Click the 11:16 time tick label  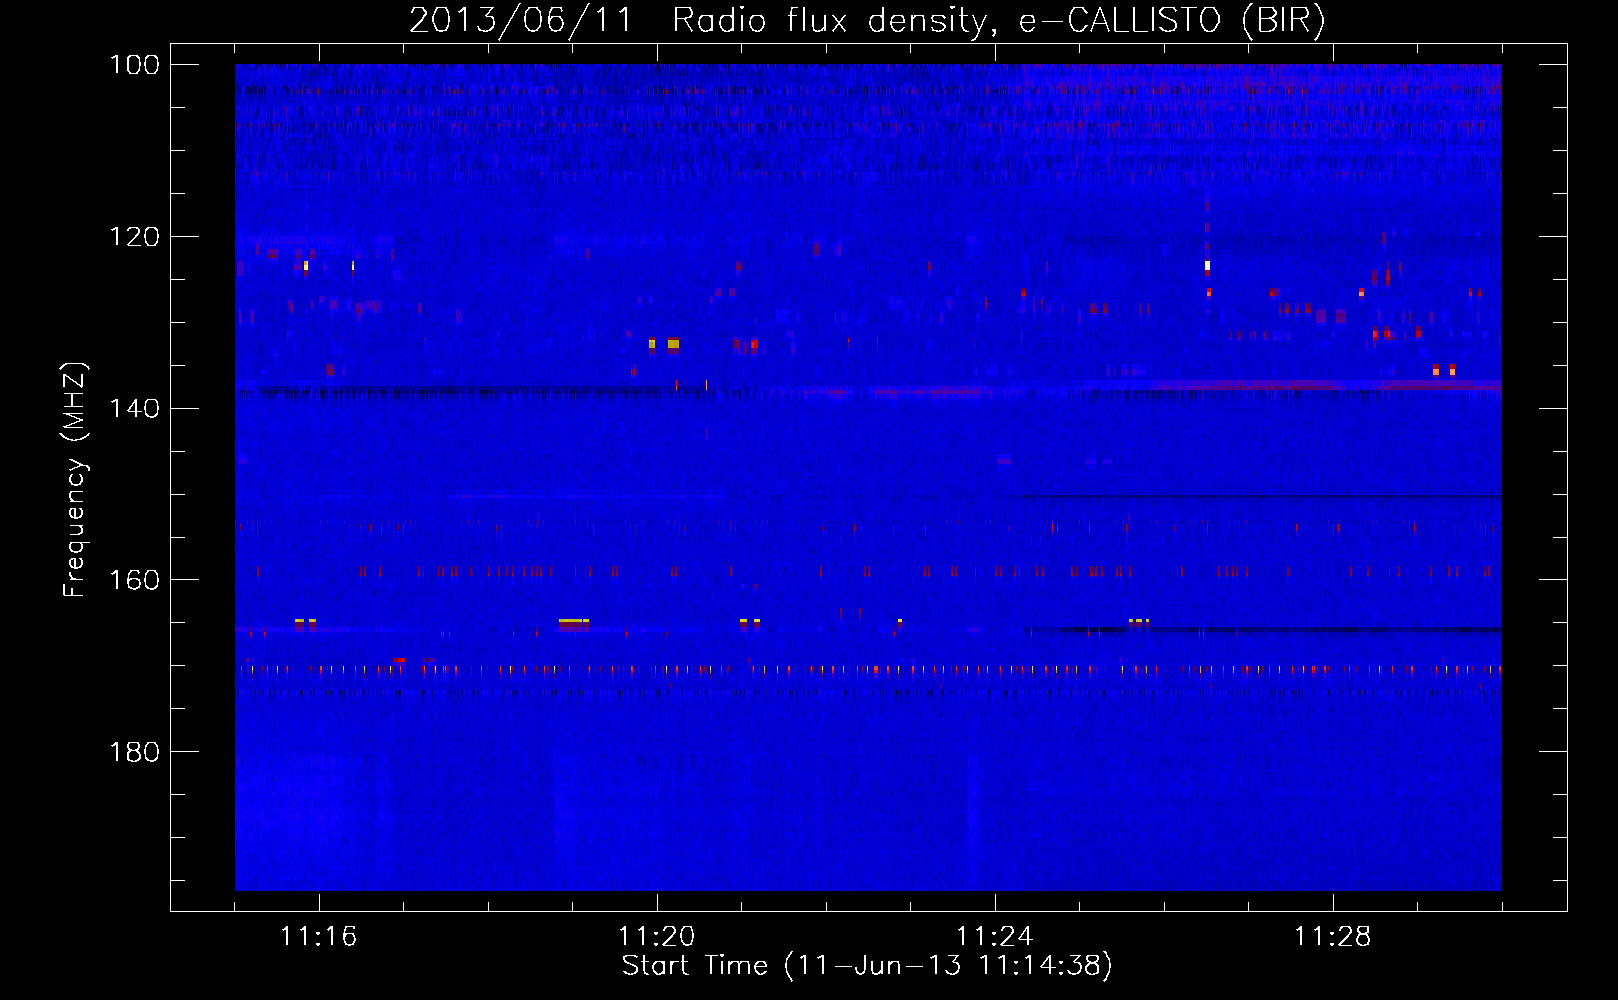pyautogui.click(x=318, y=937)
